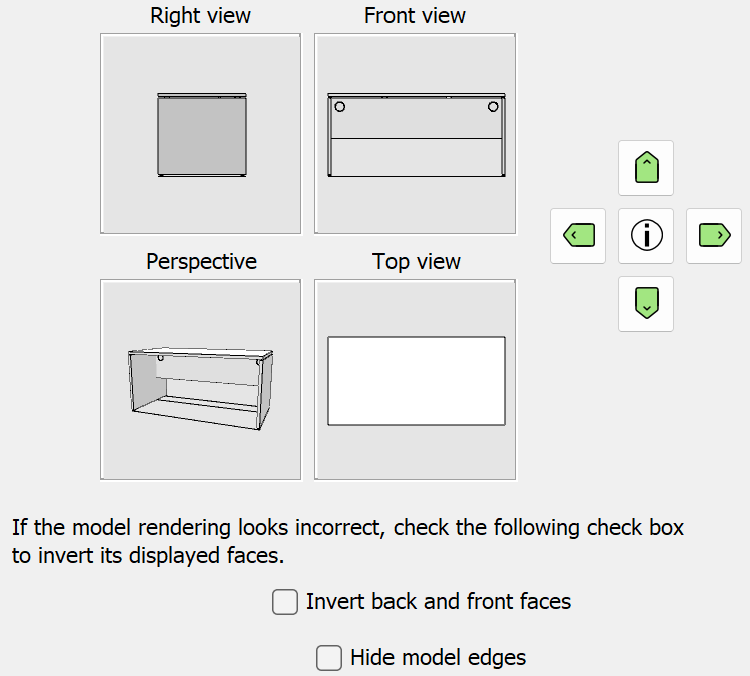Click the "Invert back and front faces" label text

438,602
